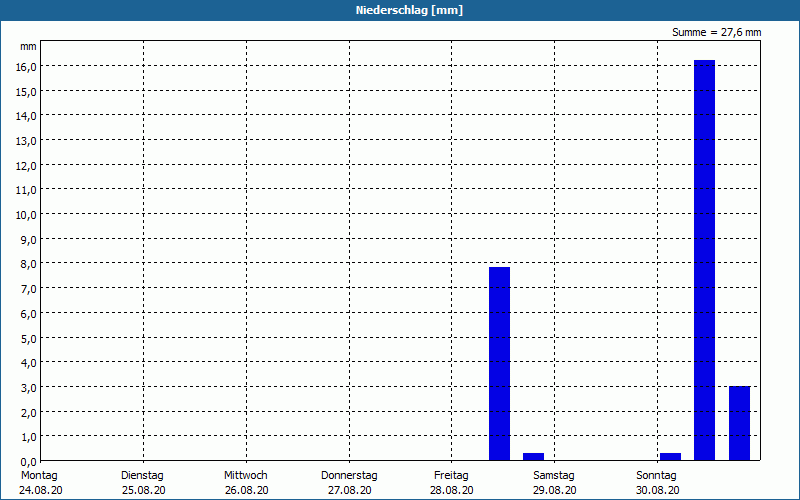Click the 0,0 y-axis tick label
Viewport: 800px width, 500px height.
point(28,462)
